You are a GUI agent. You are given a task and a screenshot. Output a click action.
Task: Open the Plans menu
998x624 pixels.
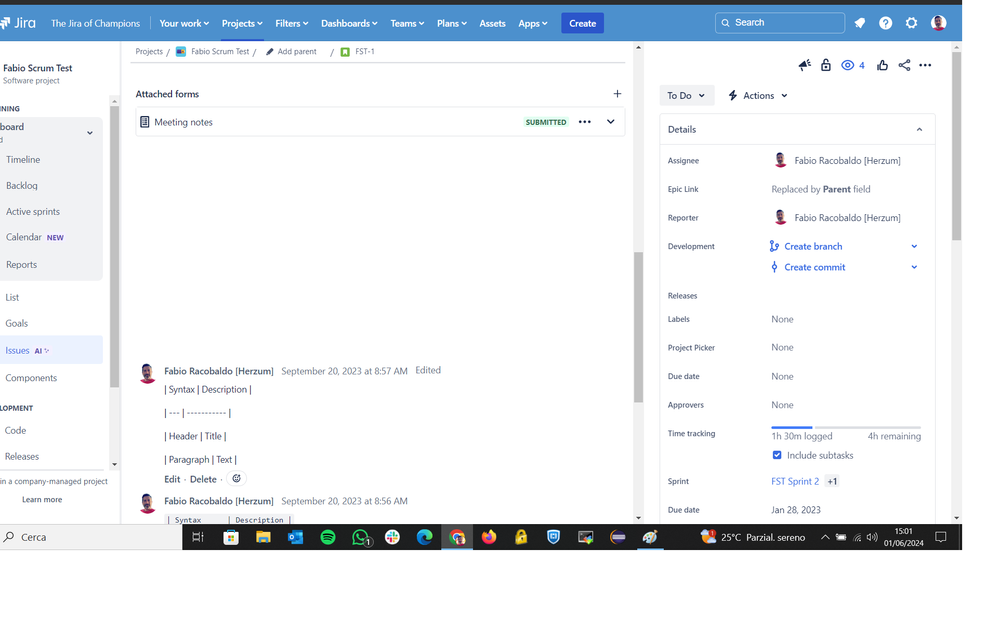point(451,24)
